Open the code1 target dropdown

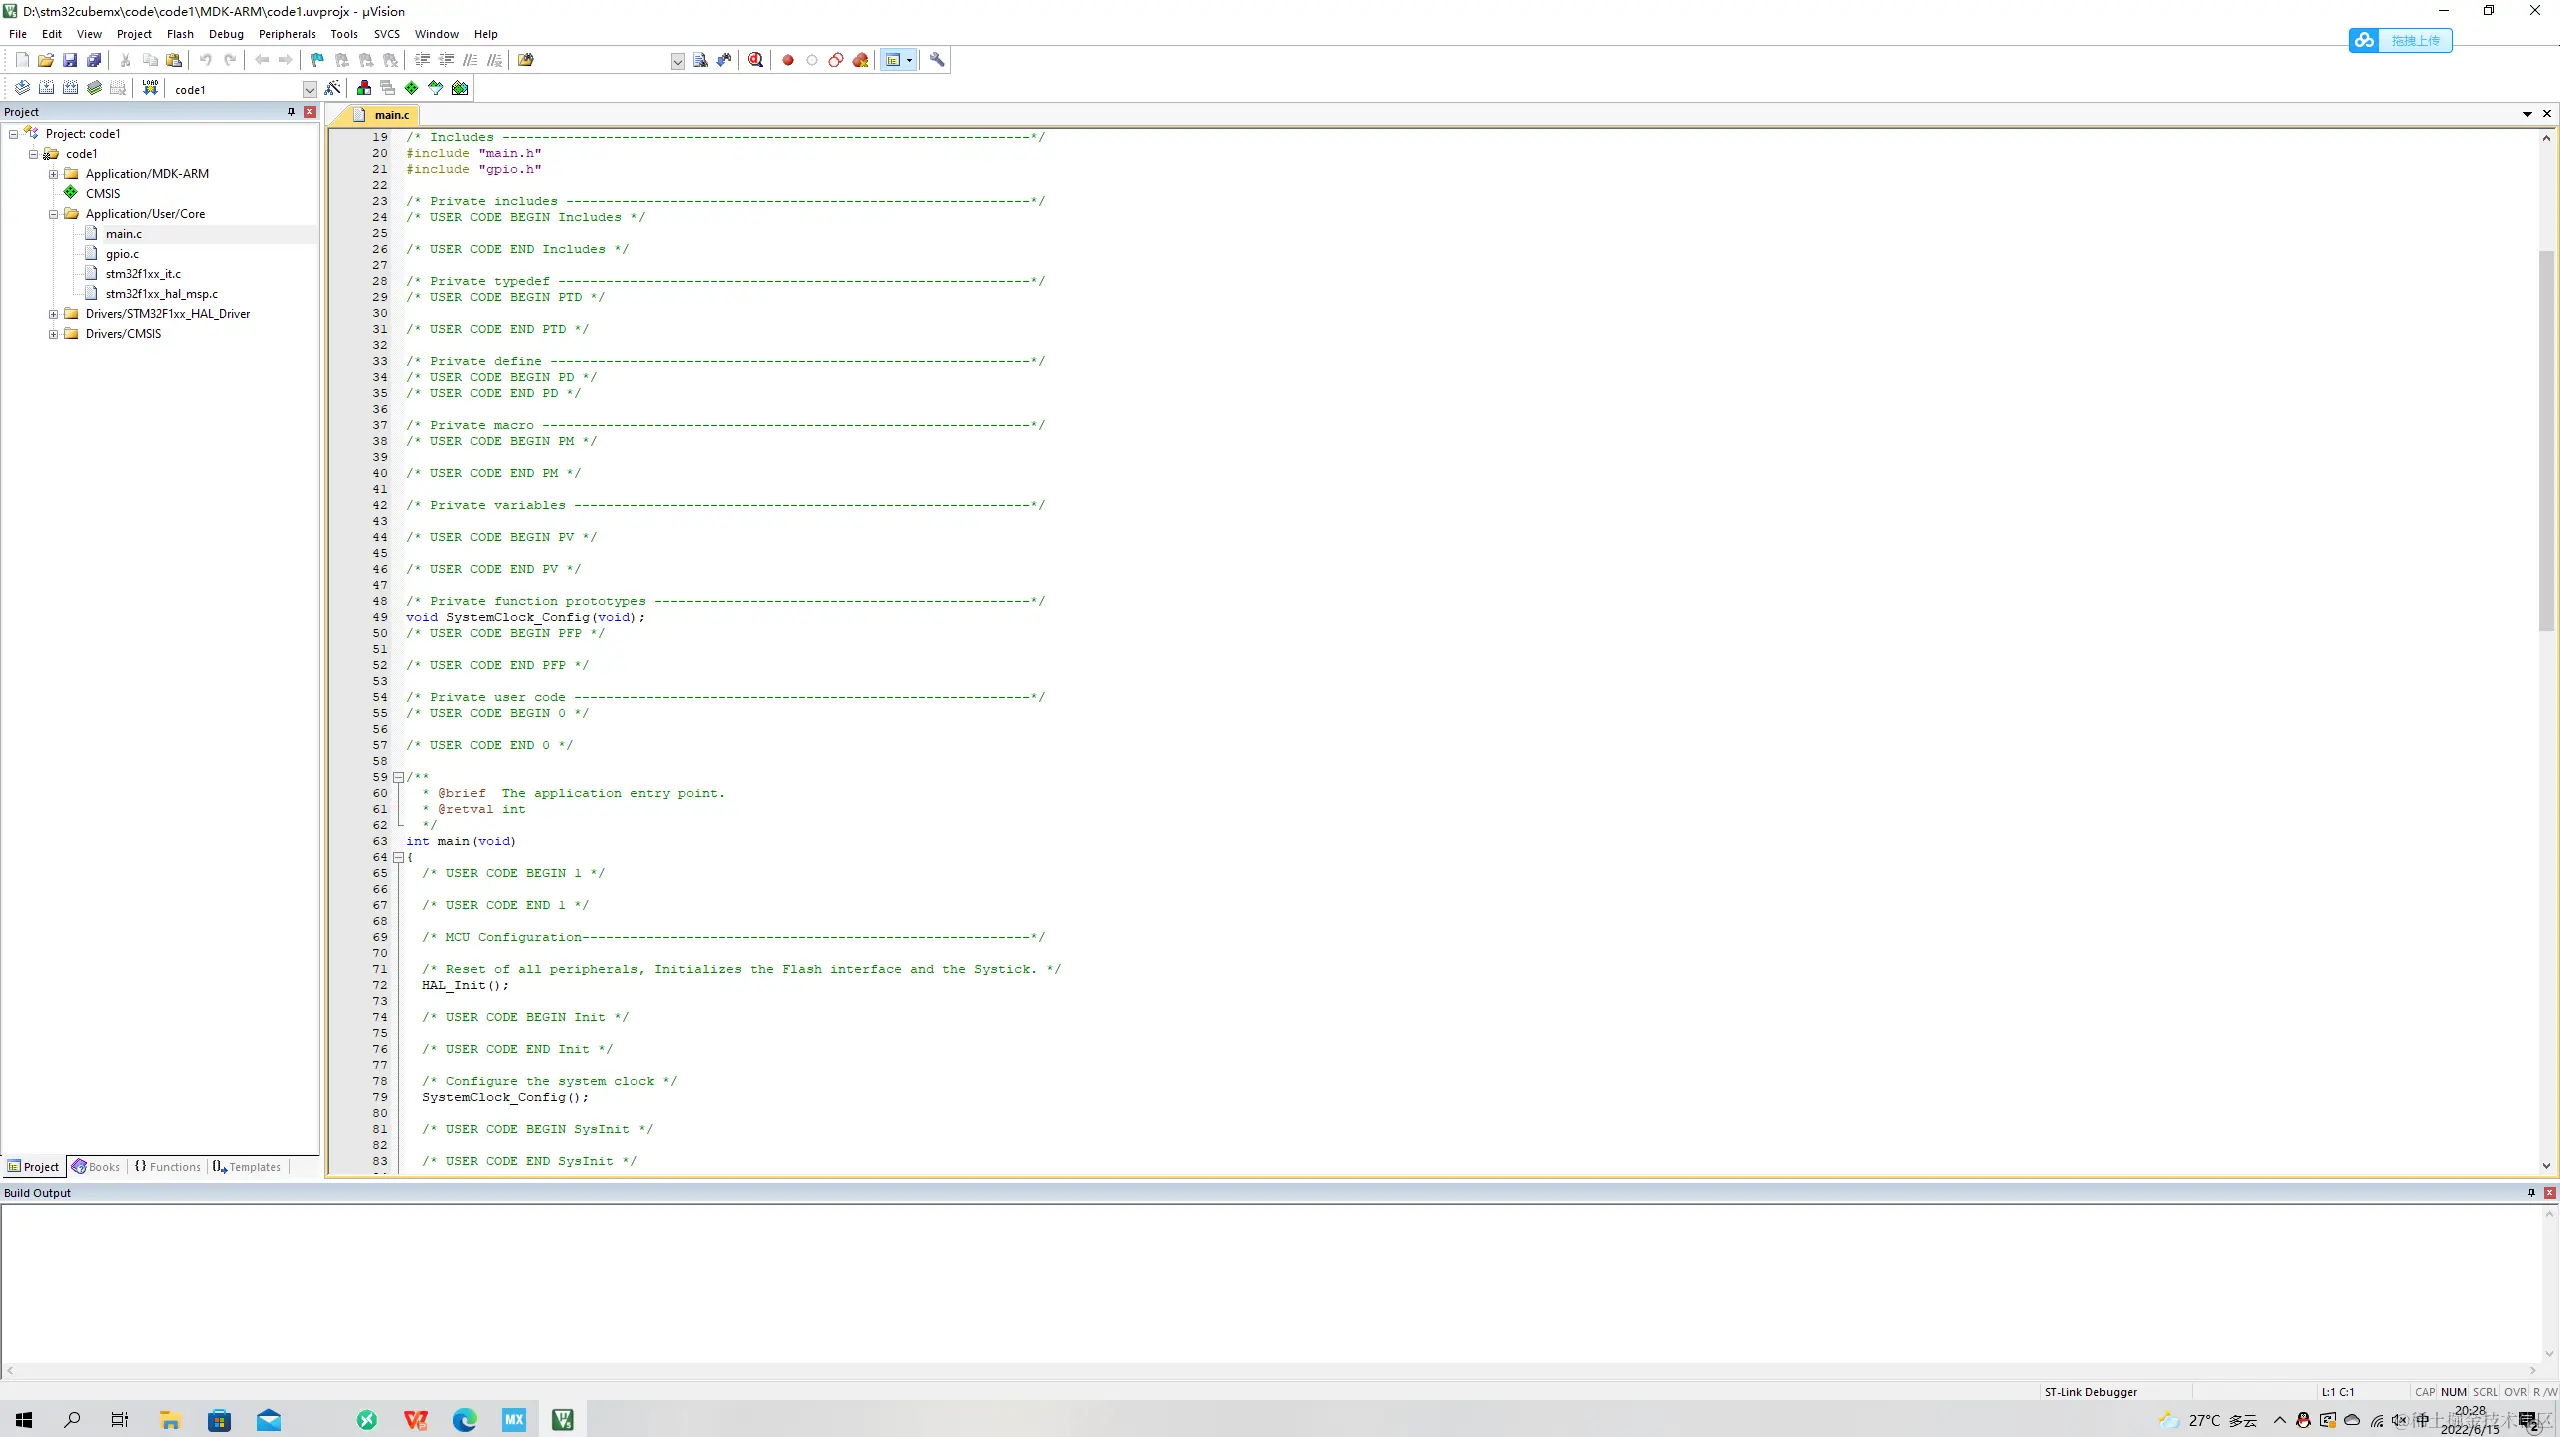309,89
